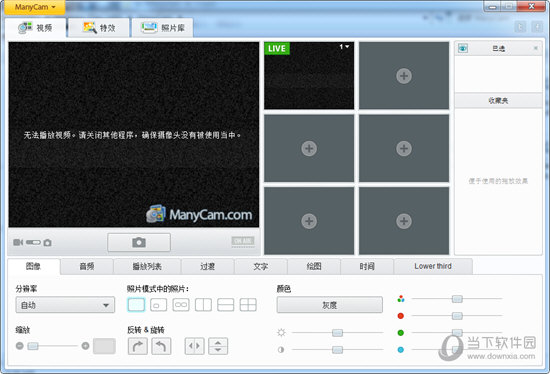The width and height of the screenshot is (550, 374).
Task: Flip video vertically
Action: (x=218, y=346)
